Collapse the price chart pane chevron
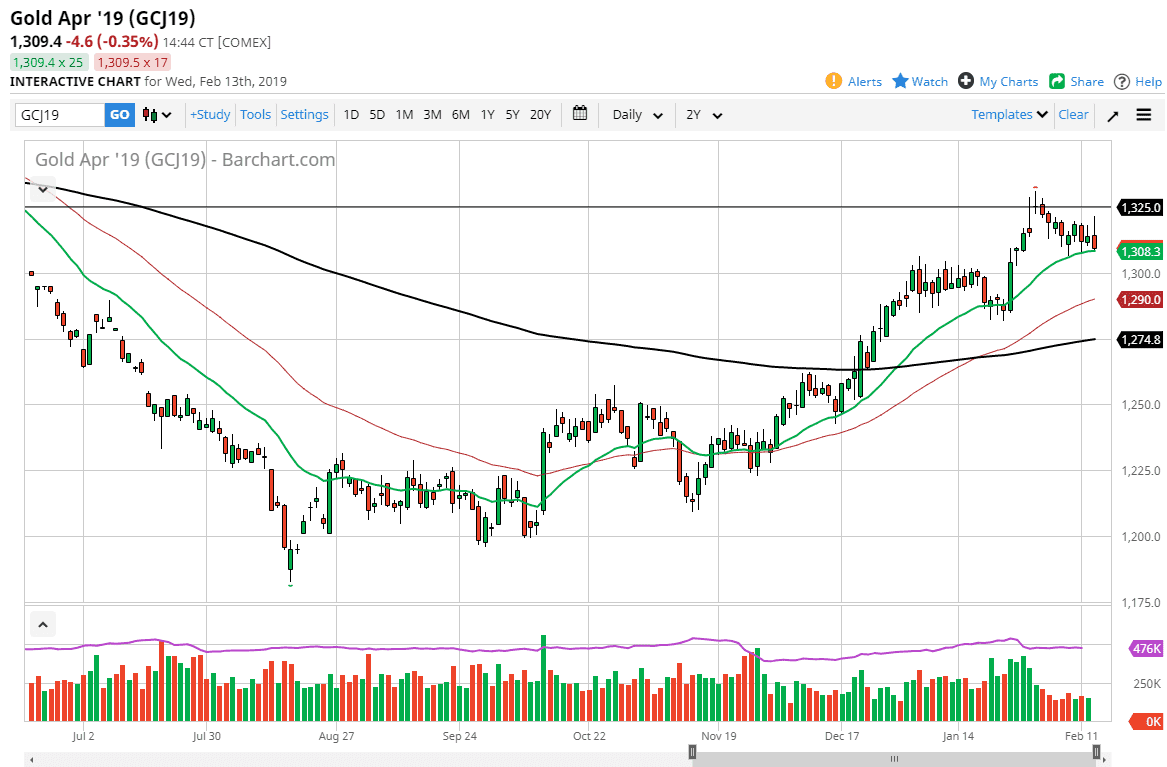 click(42, 188)
